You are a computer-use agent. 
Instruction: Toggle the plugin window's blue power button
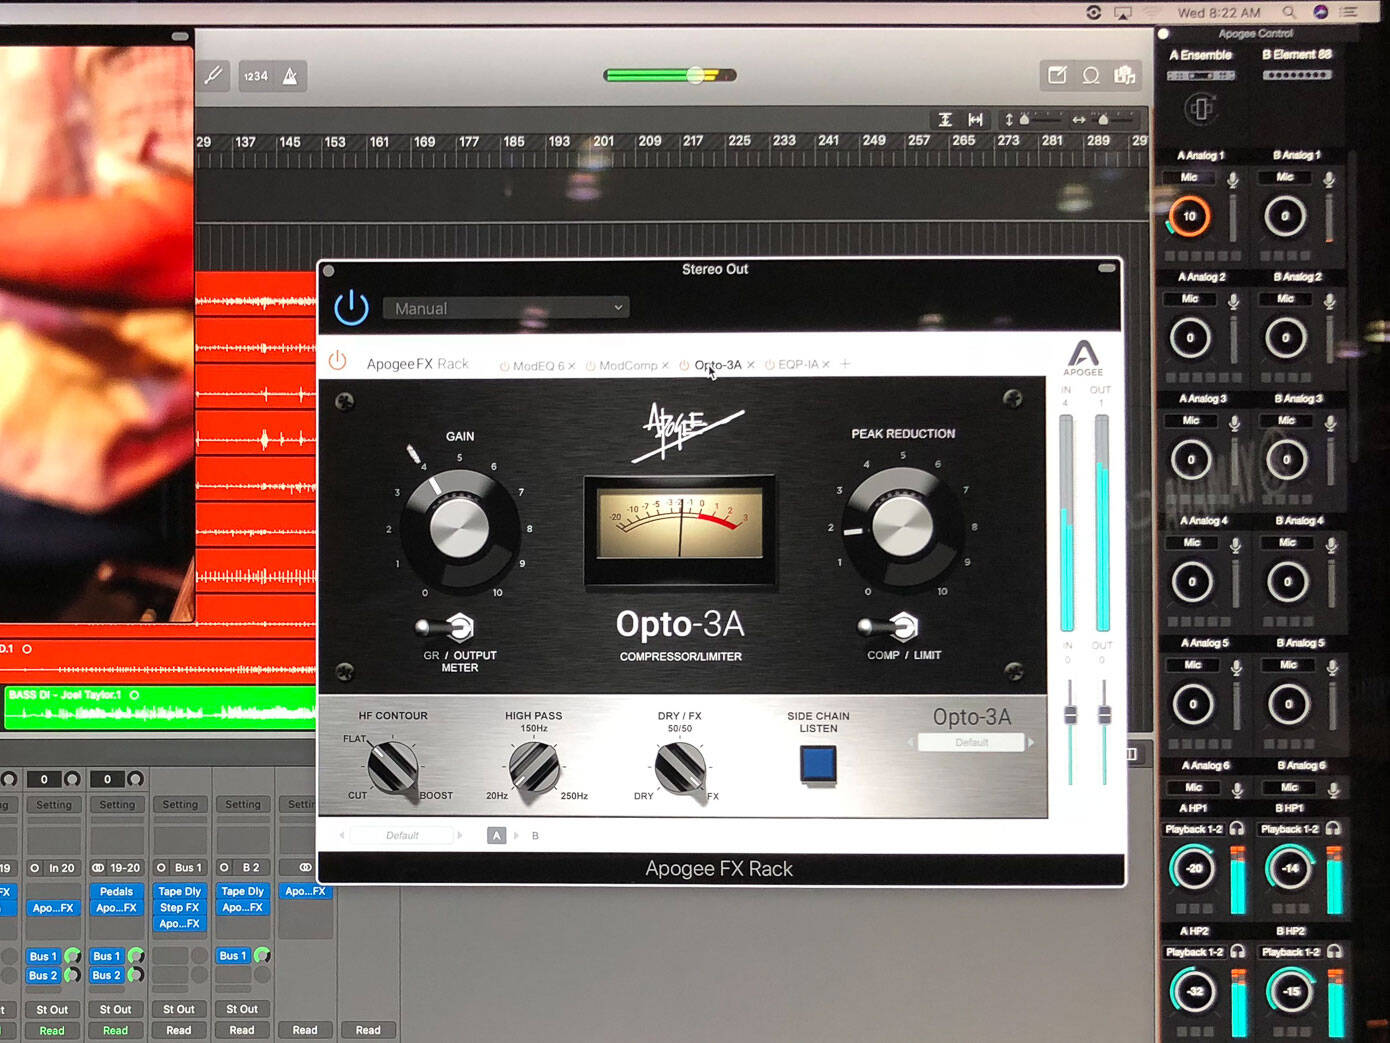tap(351, 308)
